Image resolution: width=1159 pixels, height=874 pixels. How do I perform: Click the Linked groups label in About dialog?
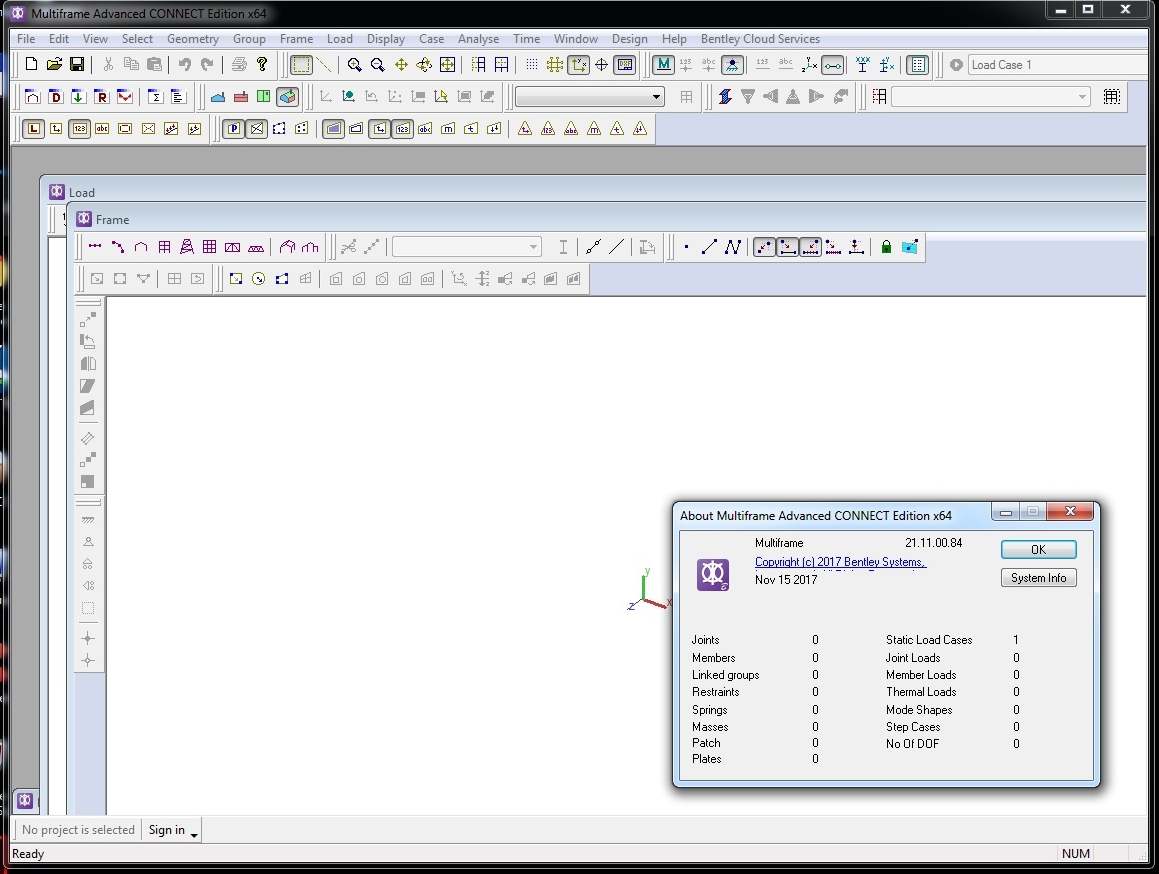click(x=725, y=674)
